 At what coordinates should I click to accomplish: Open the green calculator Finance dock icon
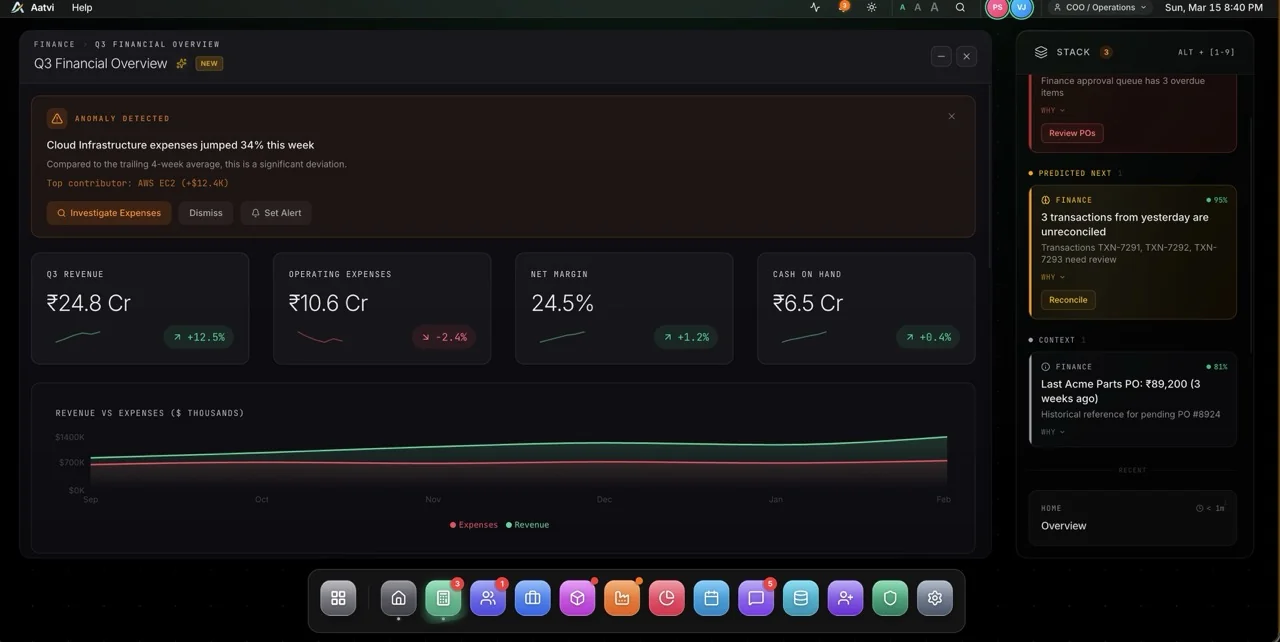443,598
